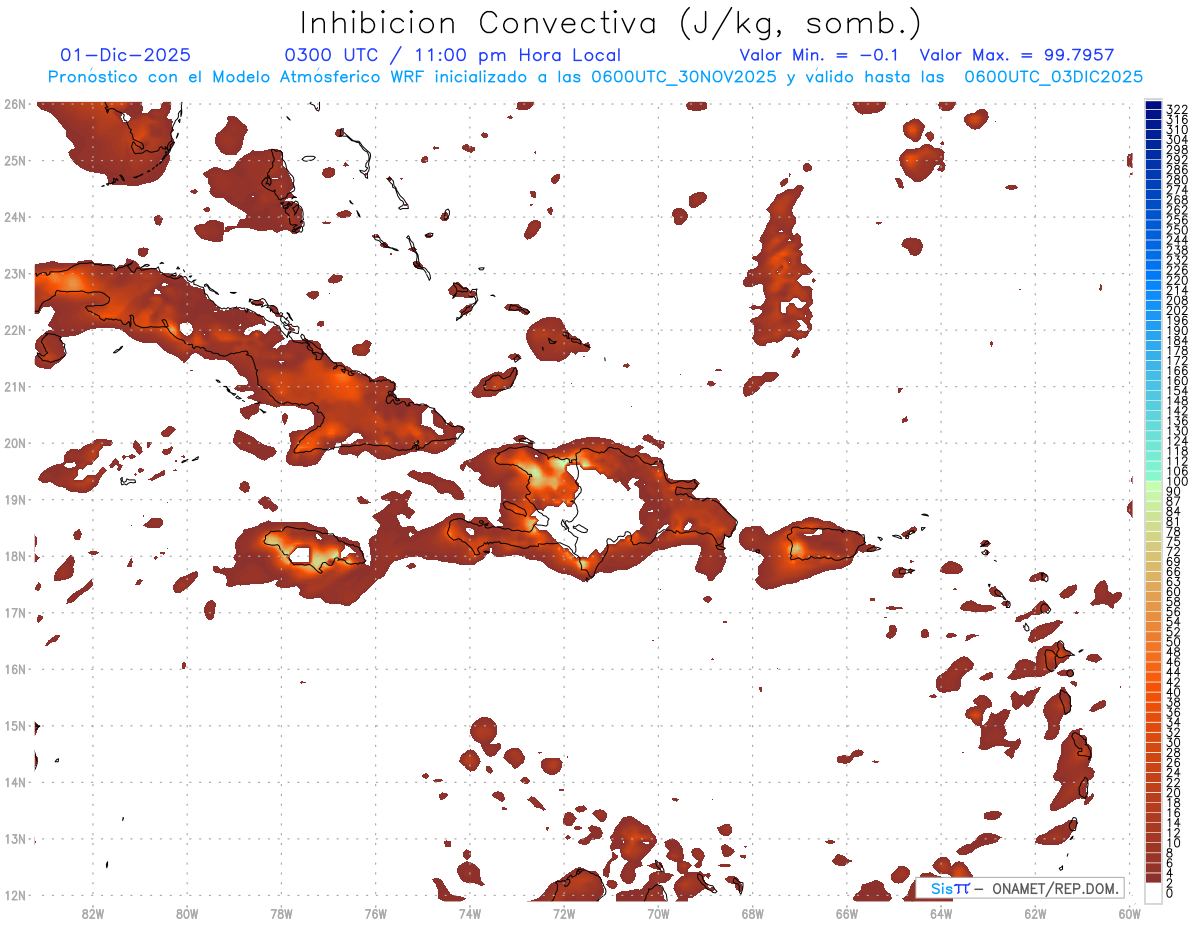Image resolution: width=1200 pixels, height=927 pixels.
Task: Click the 18N latitude label
Action: (x=14, y=556)
